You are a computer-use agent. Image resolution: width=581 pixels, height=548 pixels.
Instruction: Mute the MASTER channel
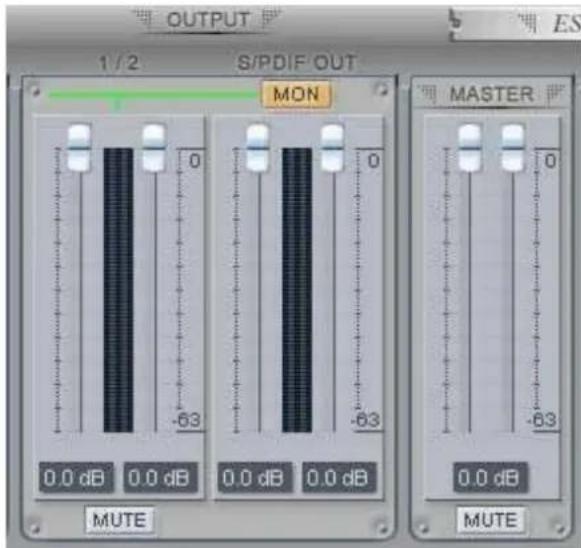click(x=491, y=519)
